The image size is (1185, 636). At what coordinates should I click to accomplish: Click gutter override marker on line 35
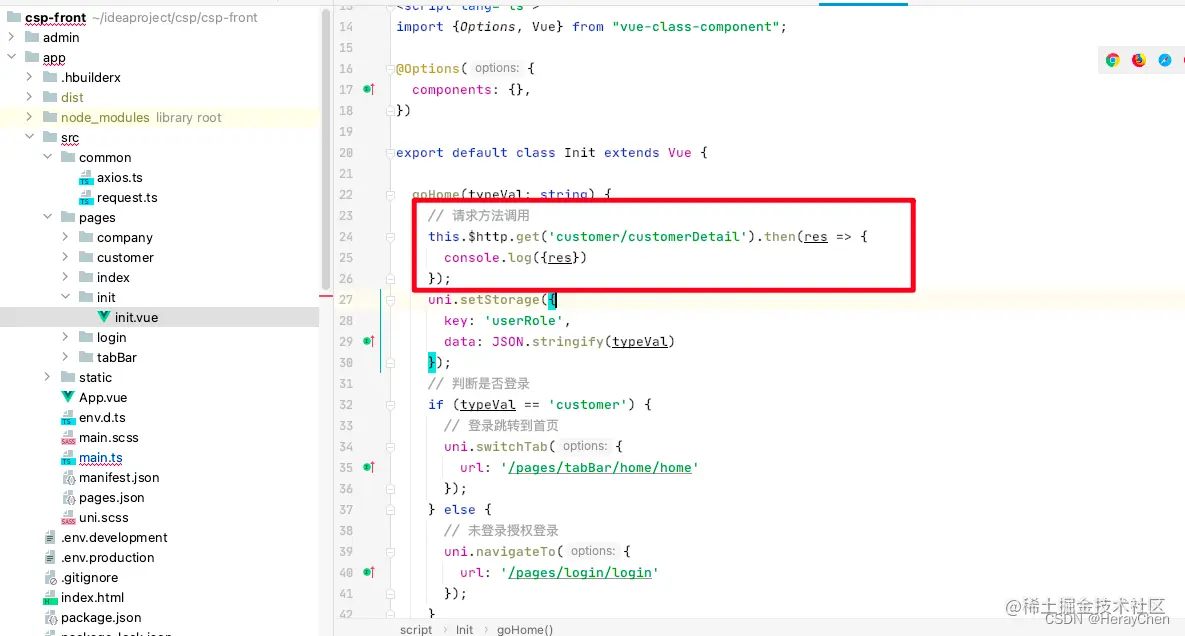pyautogui.click(x=369, y=468)
